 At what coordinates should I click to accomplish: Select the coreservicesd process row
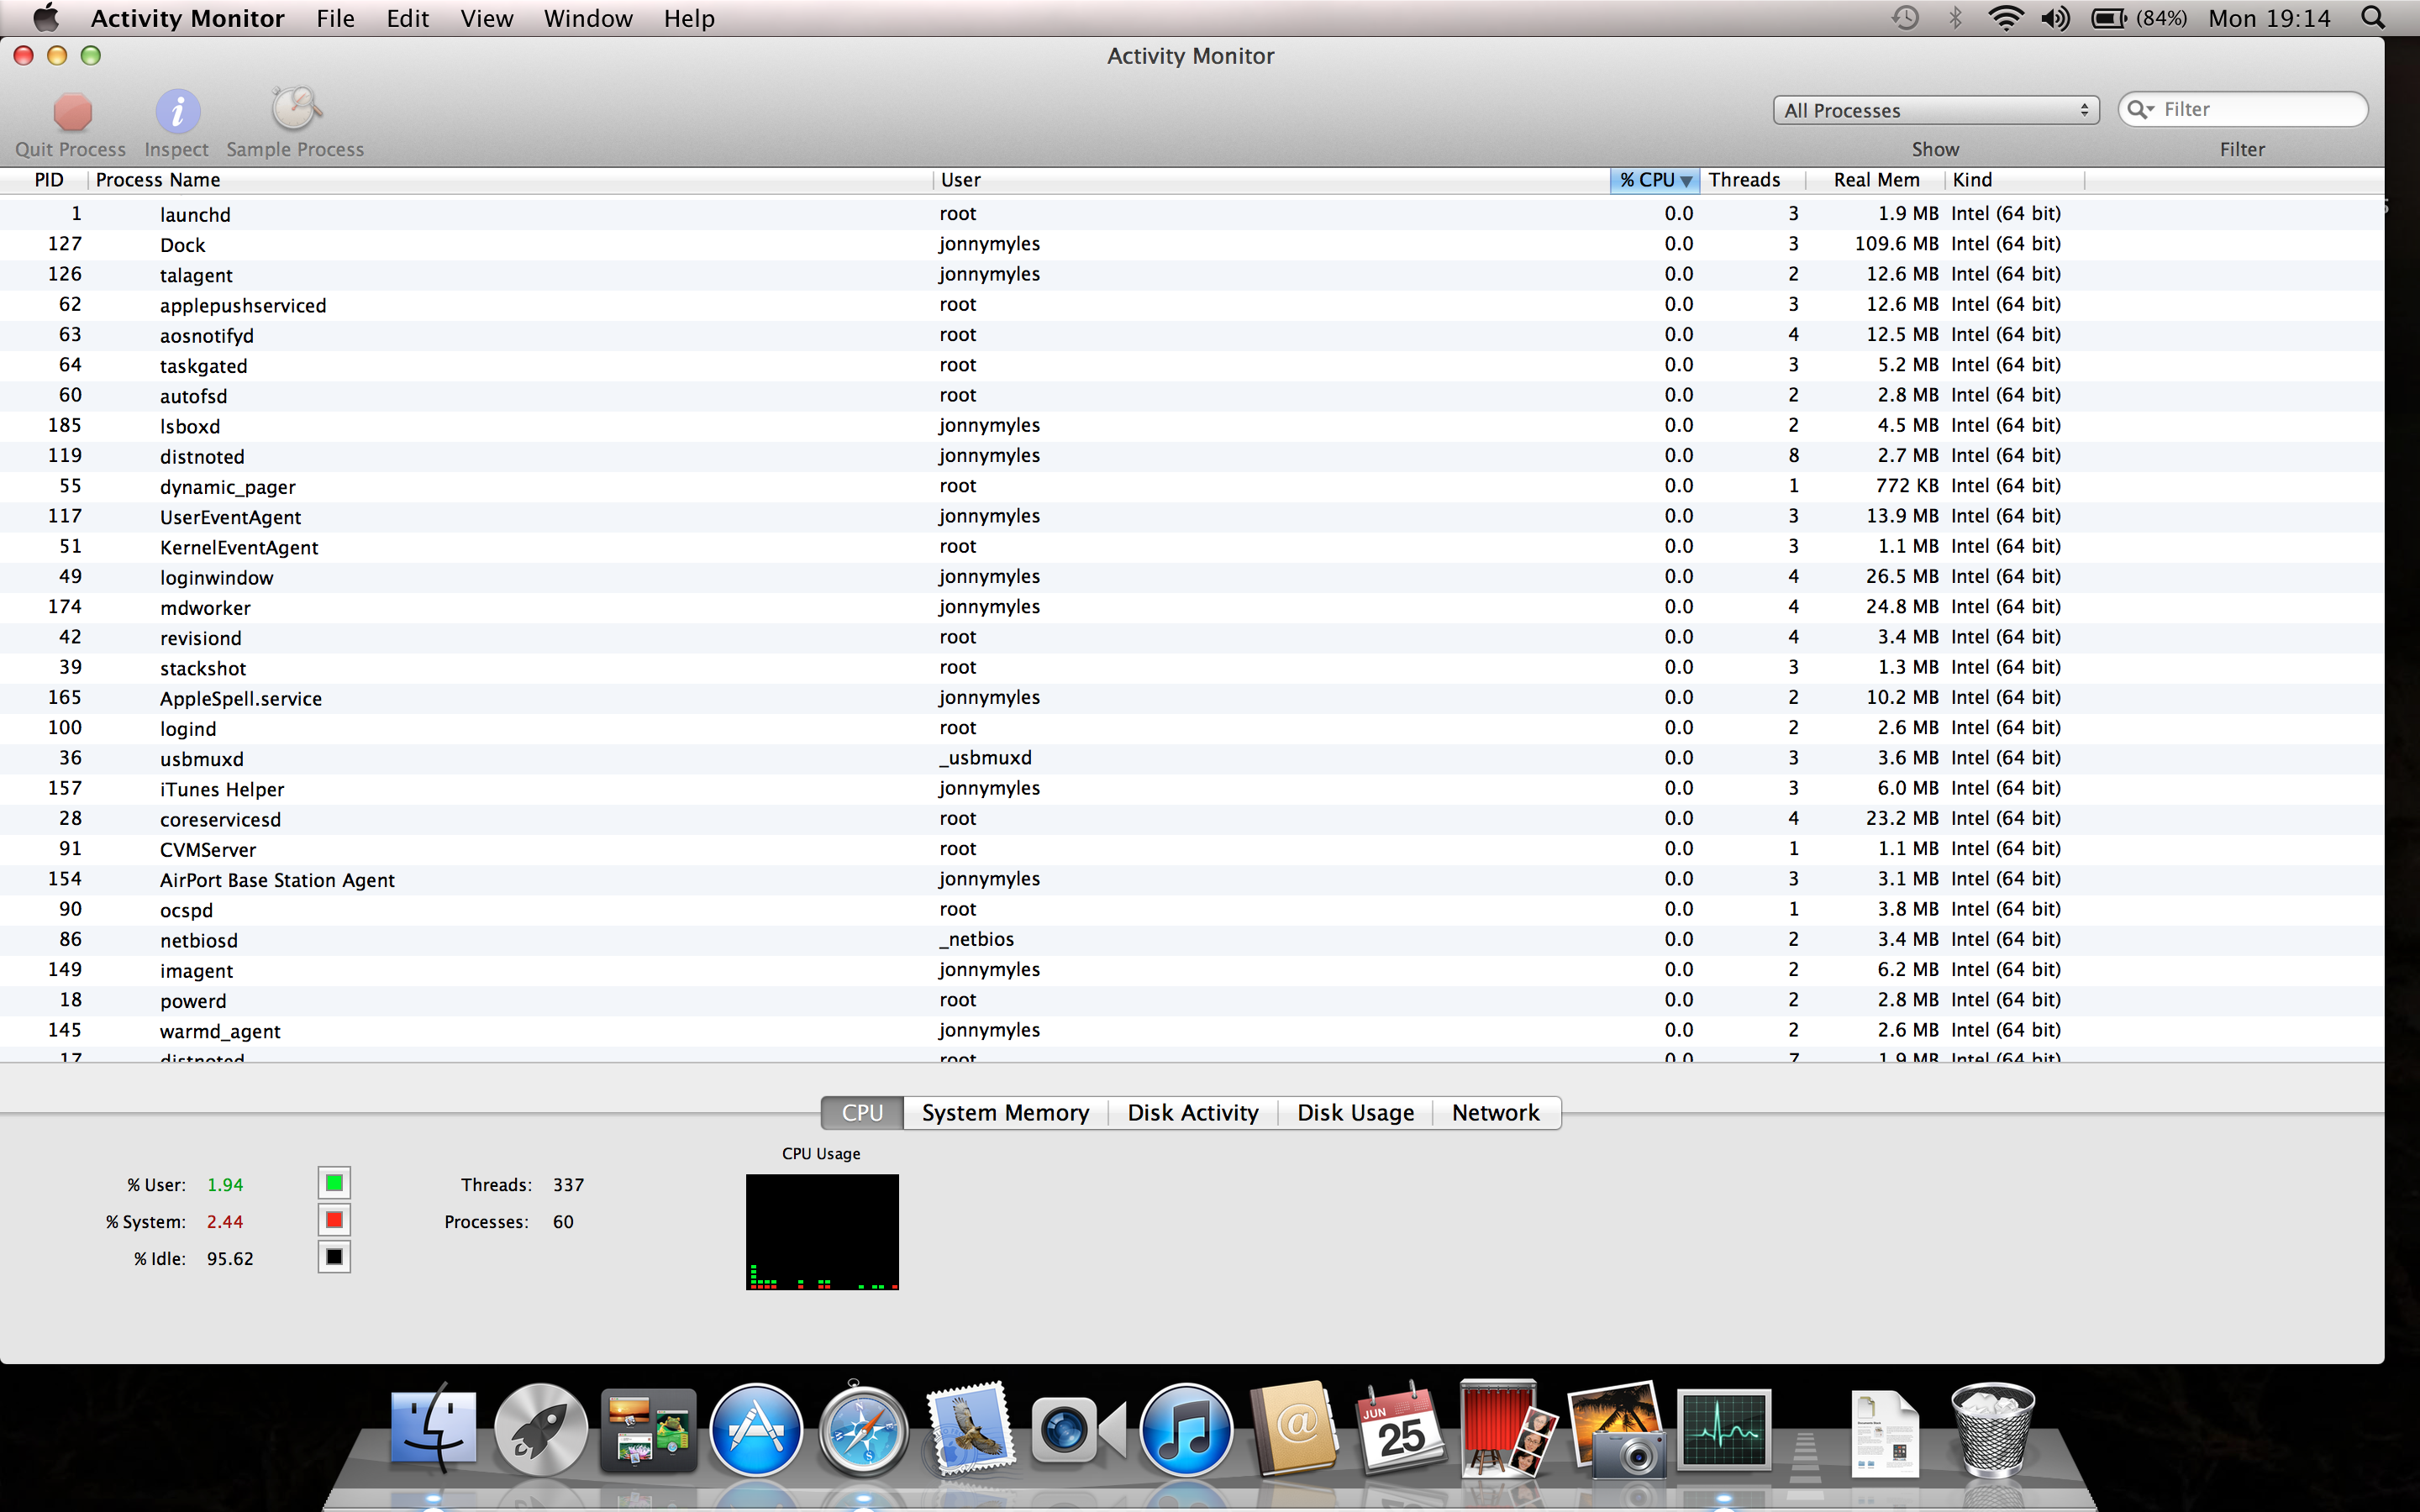[1192, 819]
